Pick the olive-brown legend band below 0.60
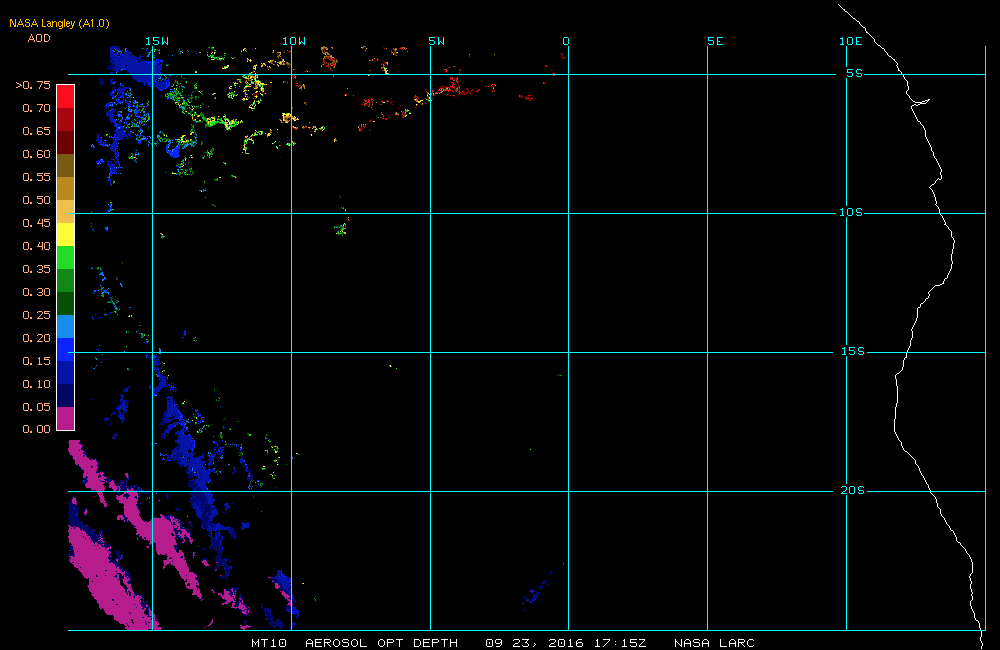This screenshot has height=650, width=1000. point(66,165)
